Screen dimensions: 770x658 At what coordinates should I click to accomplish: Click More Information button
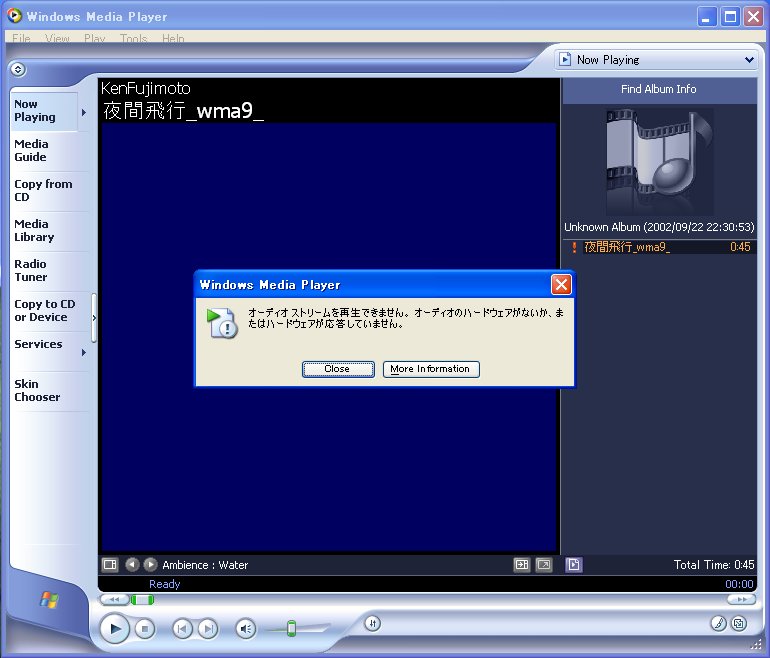431,369
